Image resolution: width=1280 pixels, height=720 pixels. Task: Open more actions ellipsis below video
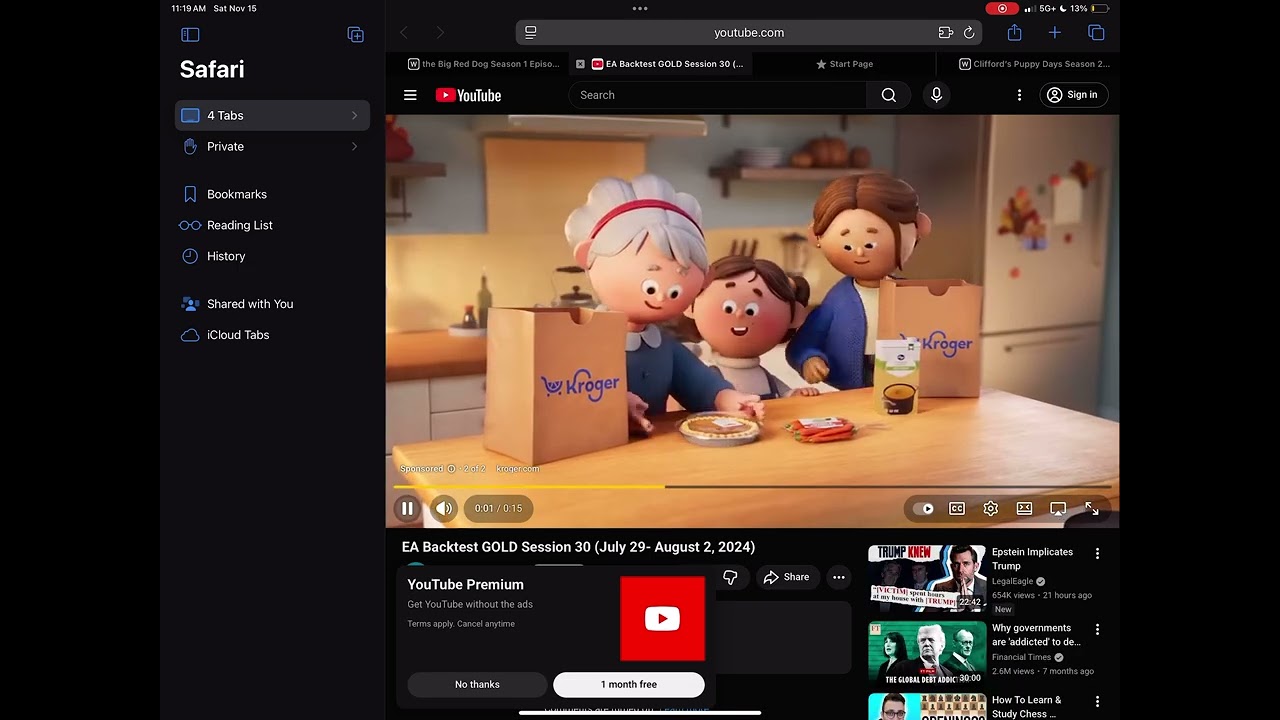[x=838, y=577]
